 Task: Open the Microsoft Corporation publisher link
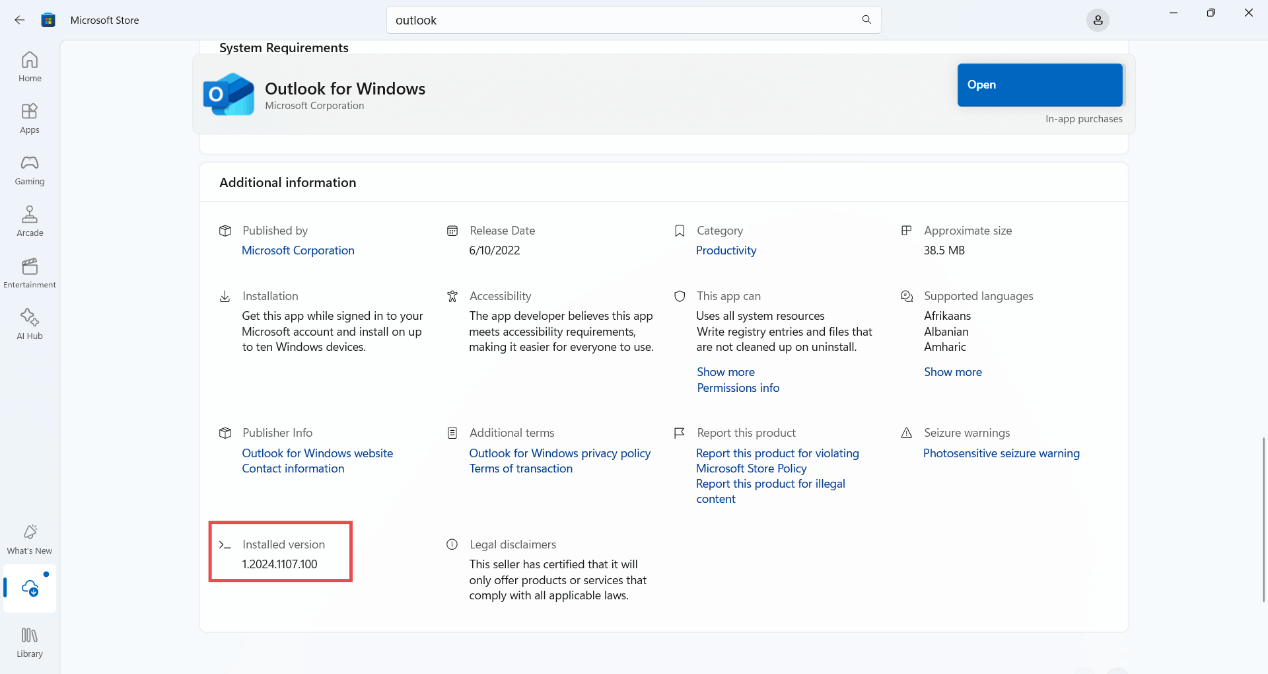pyautogui.click(x=298, y=251)
